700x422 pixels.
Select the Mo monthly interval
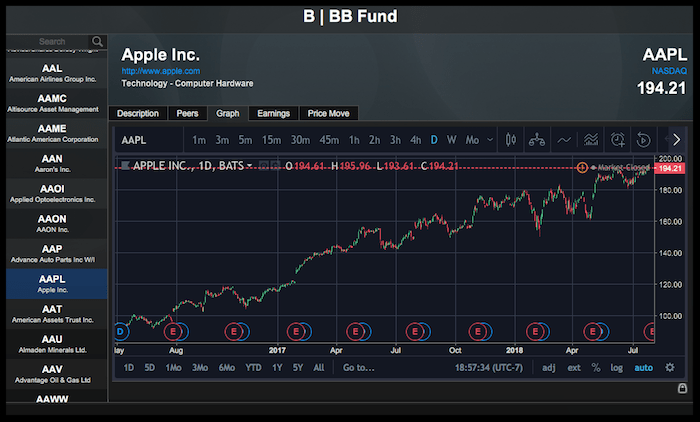(472, 140)
